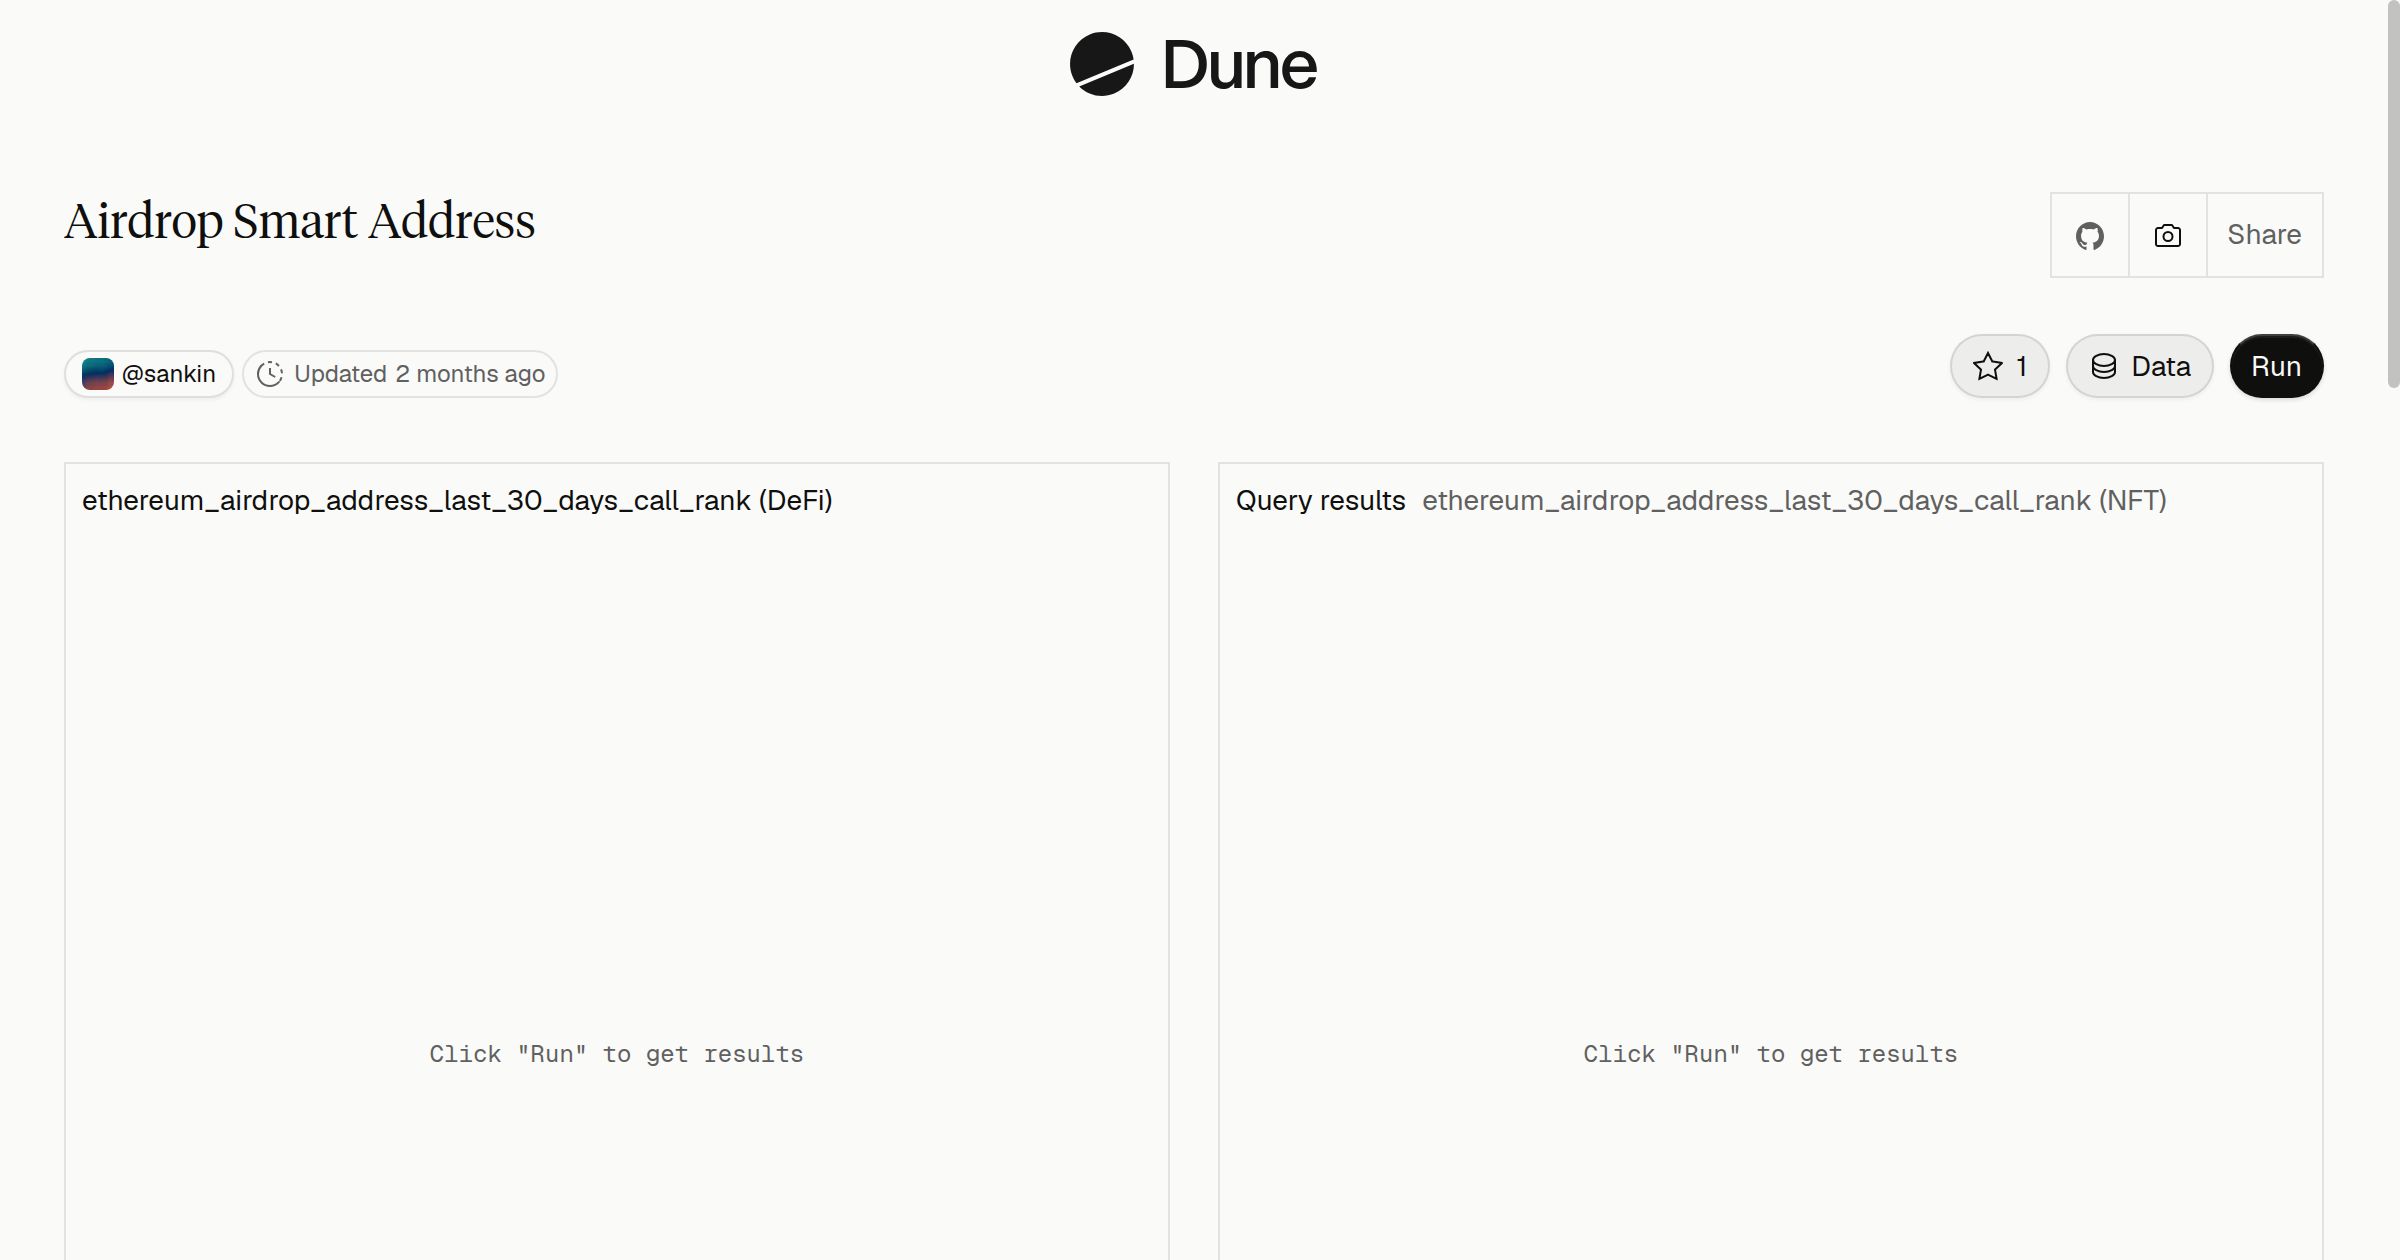Click the Airdrop Smart Address title

pos(300,221)
